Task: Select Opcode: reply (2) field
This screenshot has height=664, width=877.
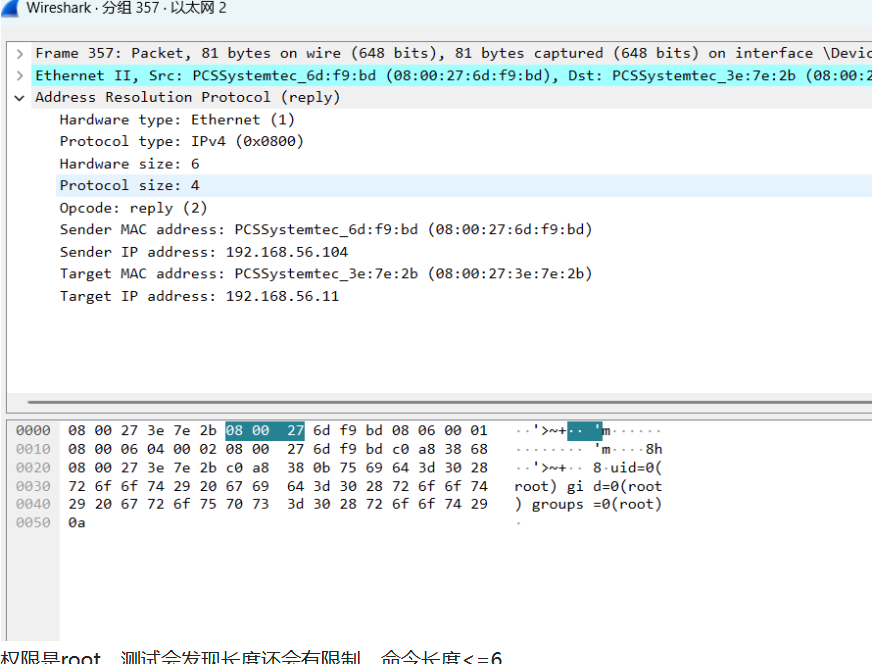Action: [133, 208]
